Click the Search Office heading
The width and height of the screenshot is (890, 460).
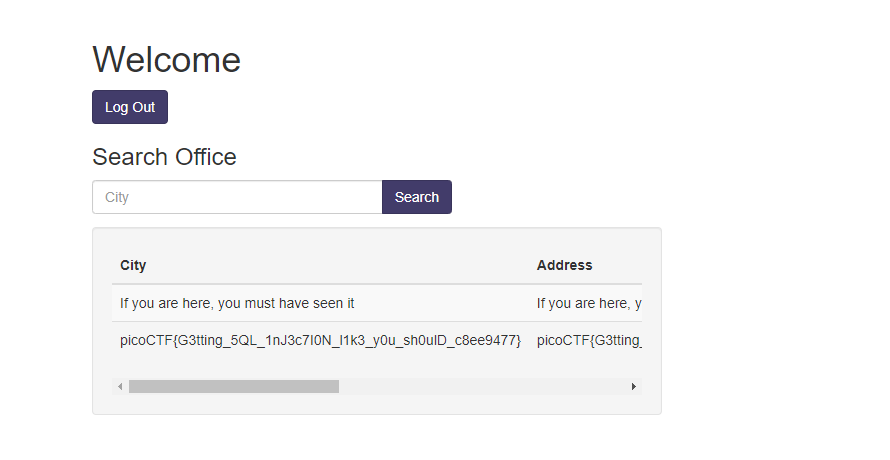coord(164,157)
